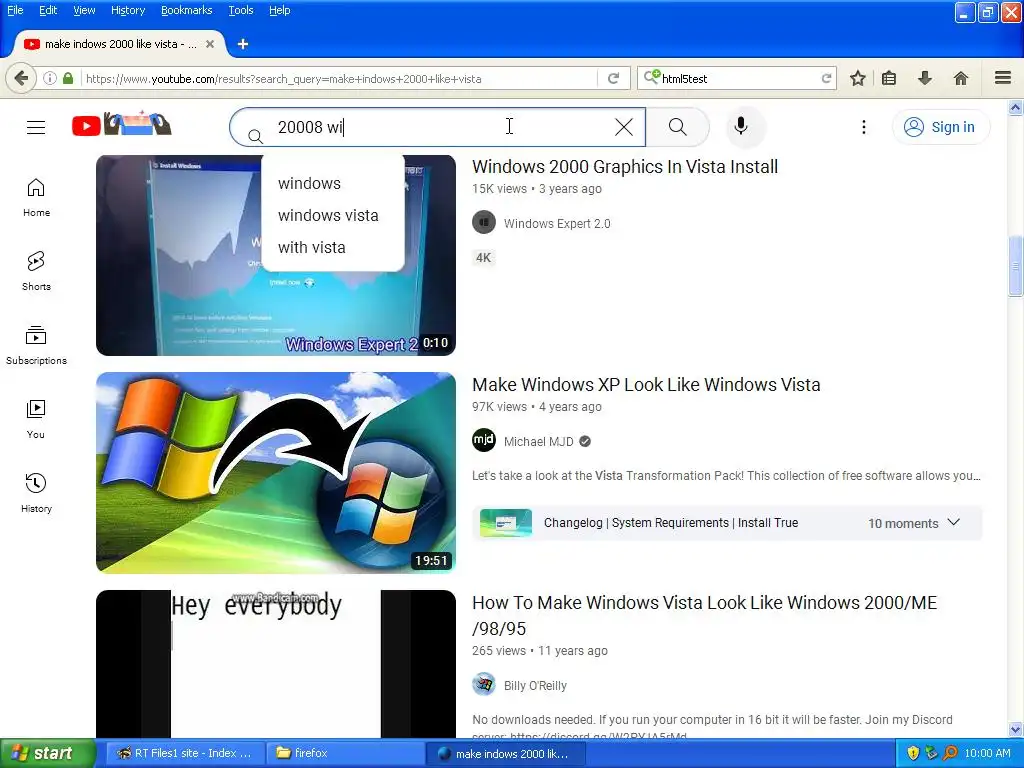Viewport: 1024px width, 768px height.
Task: Click the Billy O'Reilly channel avatar
Action: [x=484, y=684]
